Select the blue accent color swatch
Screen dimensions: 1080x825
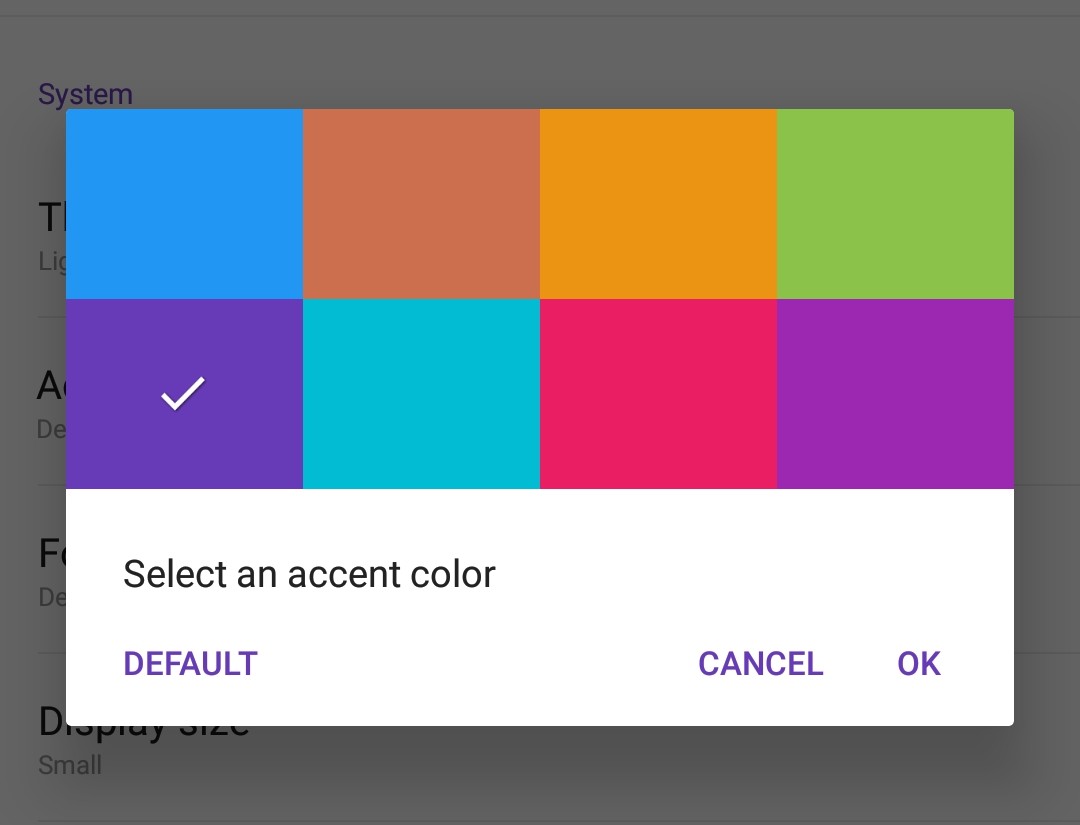(x=184, y=204)
